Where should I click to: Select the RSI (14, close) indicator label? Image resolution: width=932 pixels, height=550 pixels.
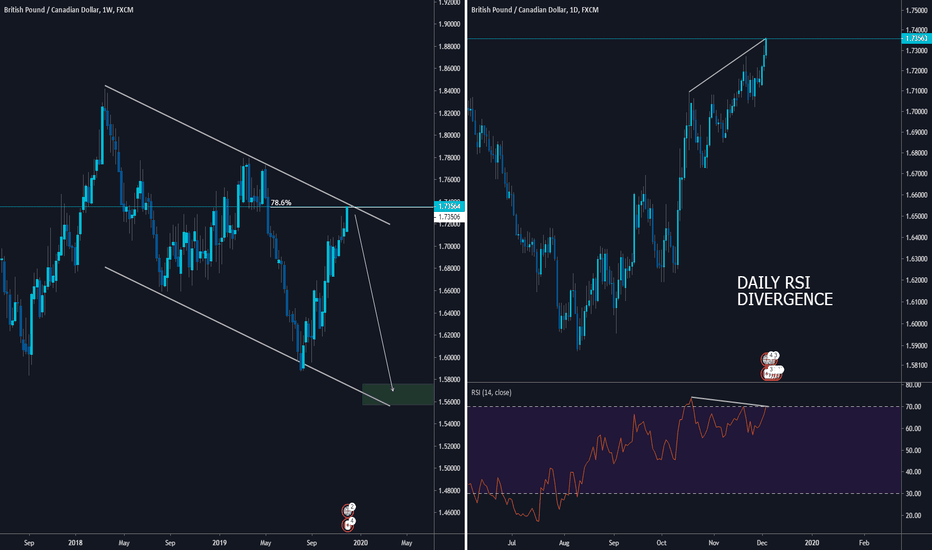tap(492, 392)
